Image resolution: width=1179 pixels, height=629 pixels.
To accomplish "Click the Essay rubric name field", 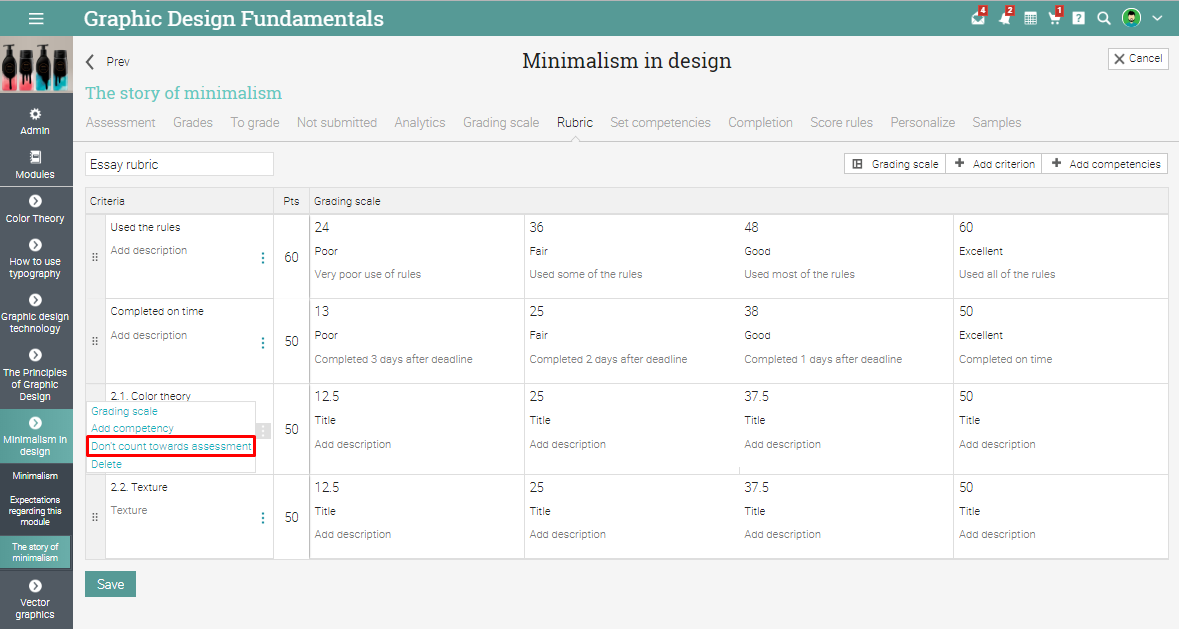I will point(180,164).
